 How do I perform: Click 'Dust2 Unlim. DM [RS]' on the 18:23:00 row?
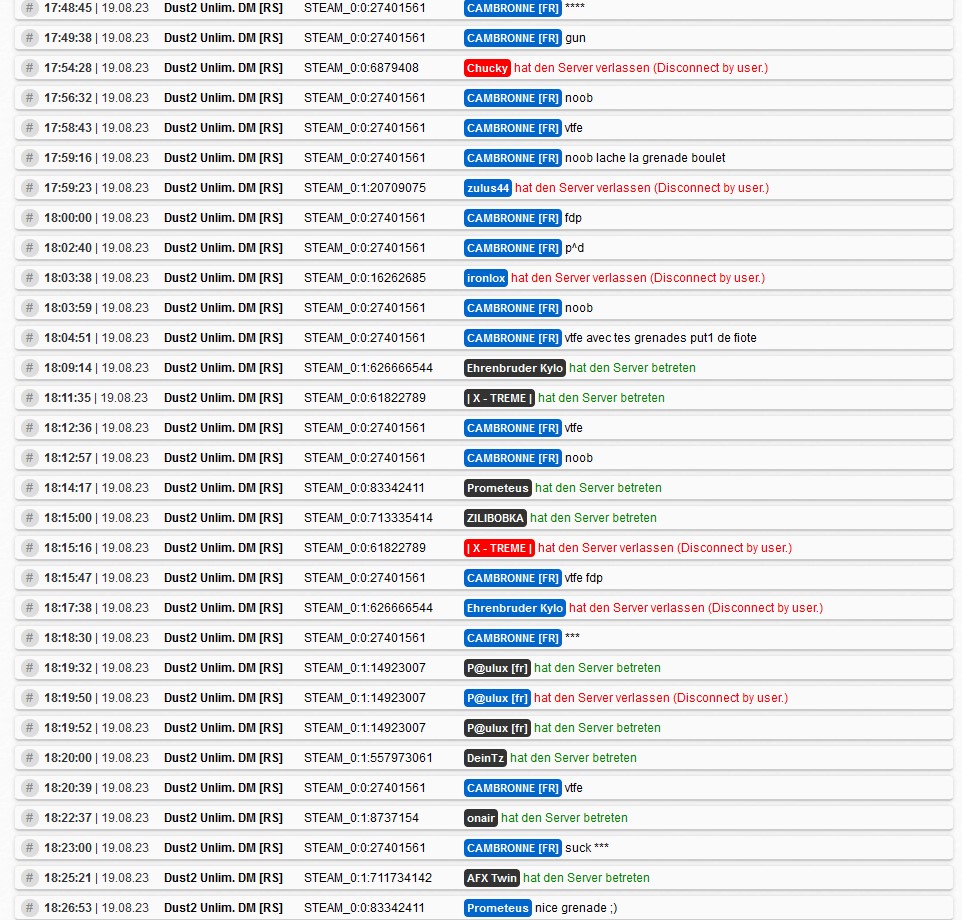[223, 849]
